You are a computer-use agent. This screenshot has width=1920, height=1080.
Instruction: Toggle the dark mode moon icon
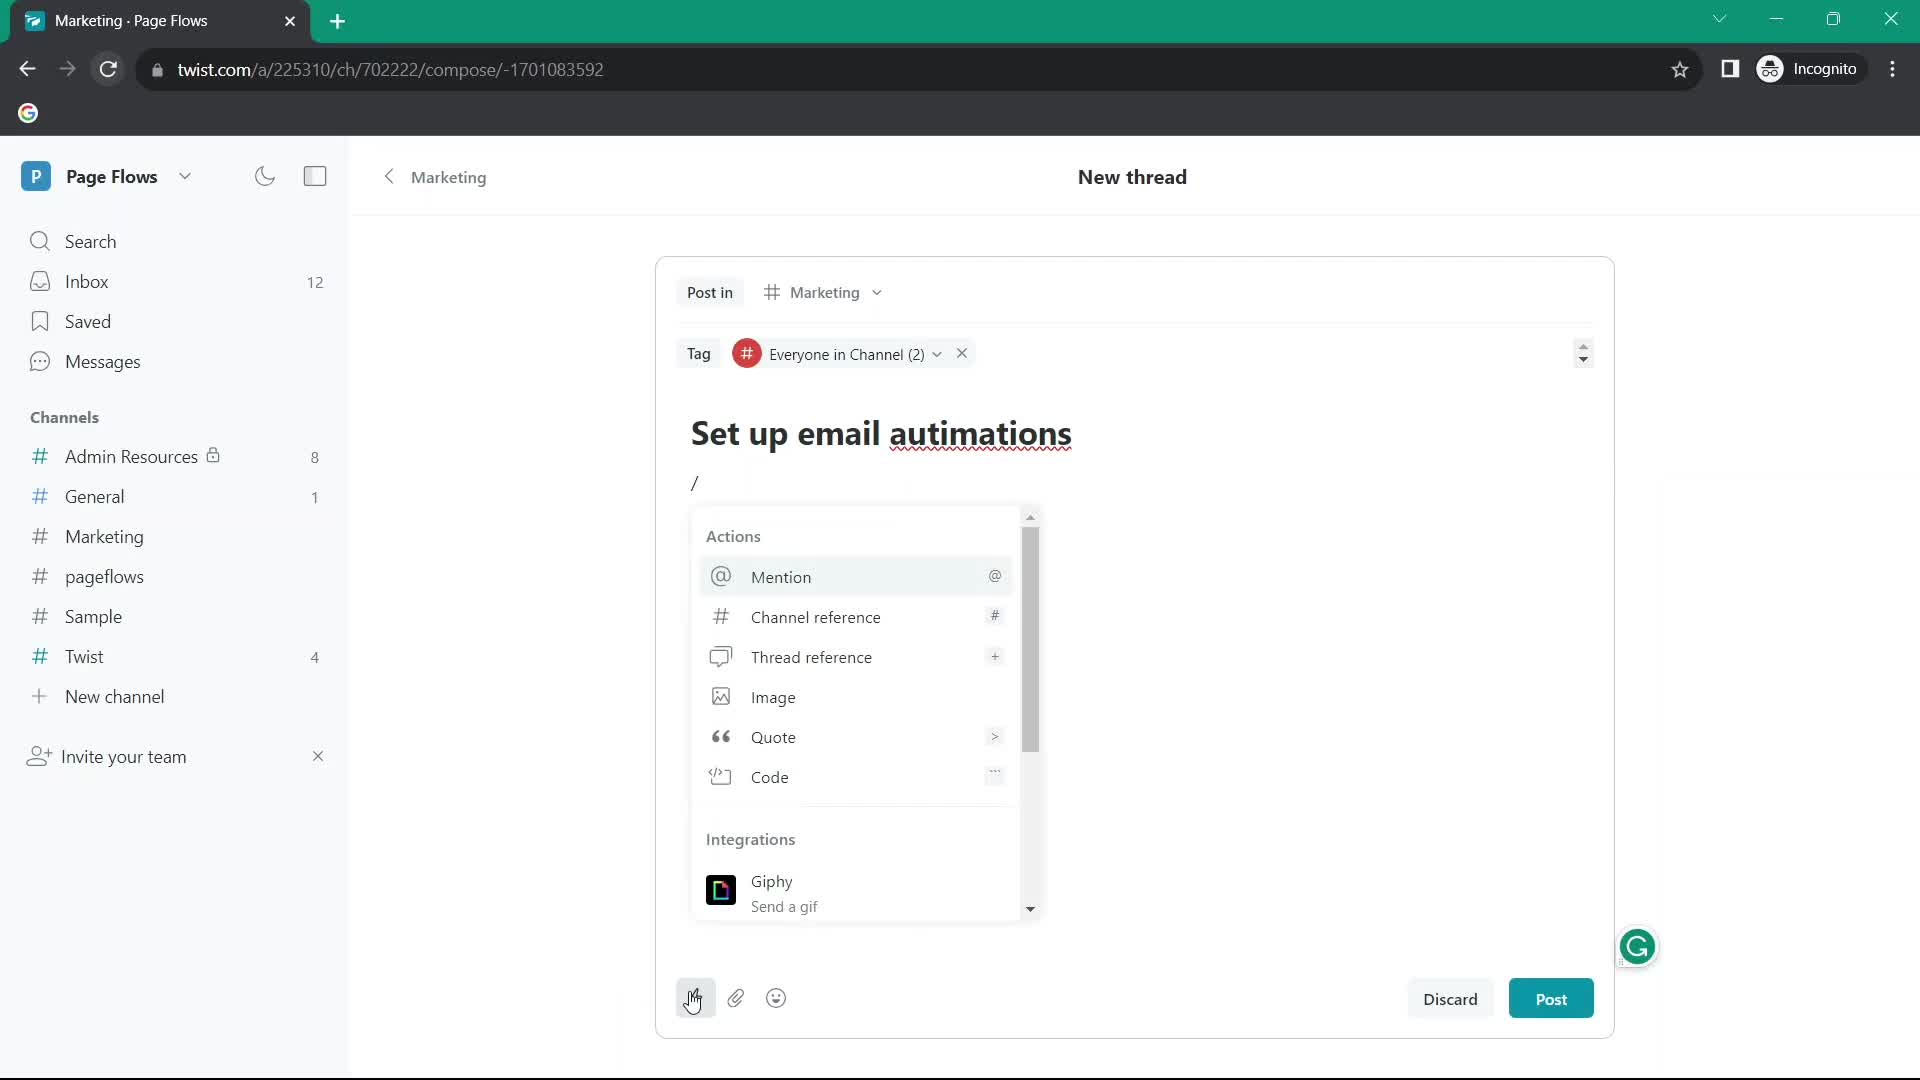(265, 175)
